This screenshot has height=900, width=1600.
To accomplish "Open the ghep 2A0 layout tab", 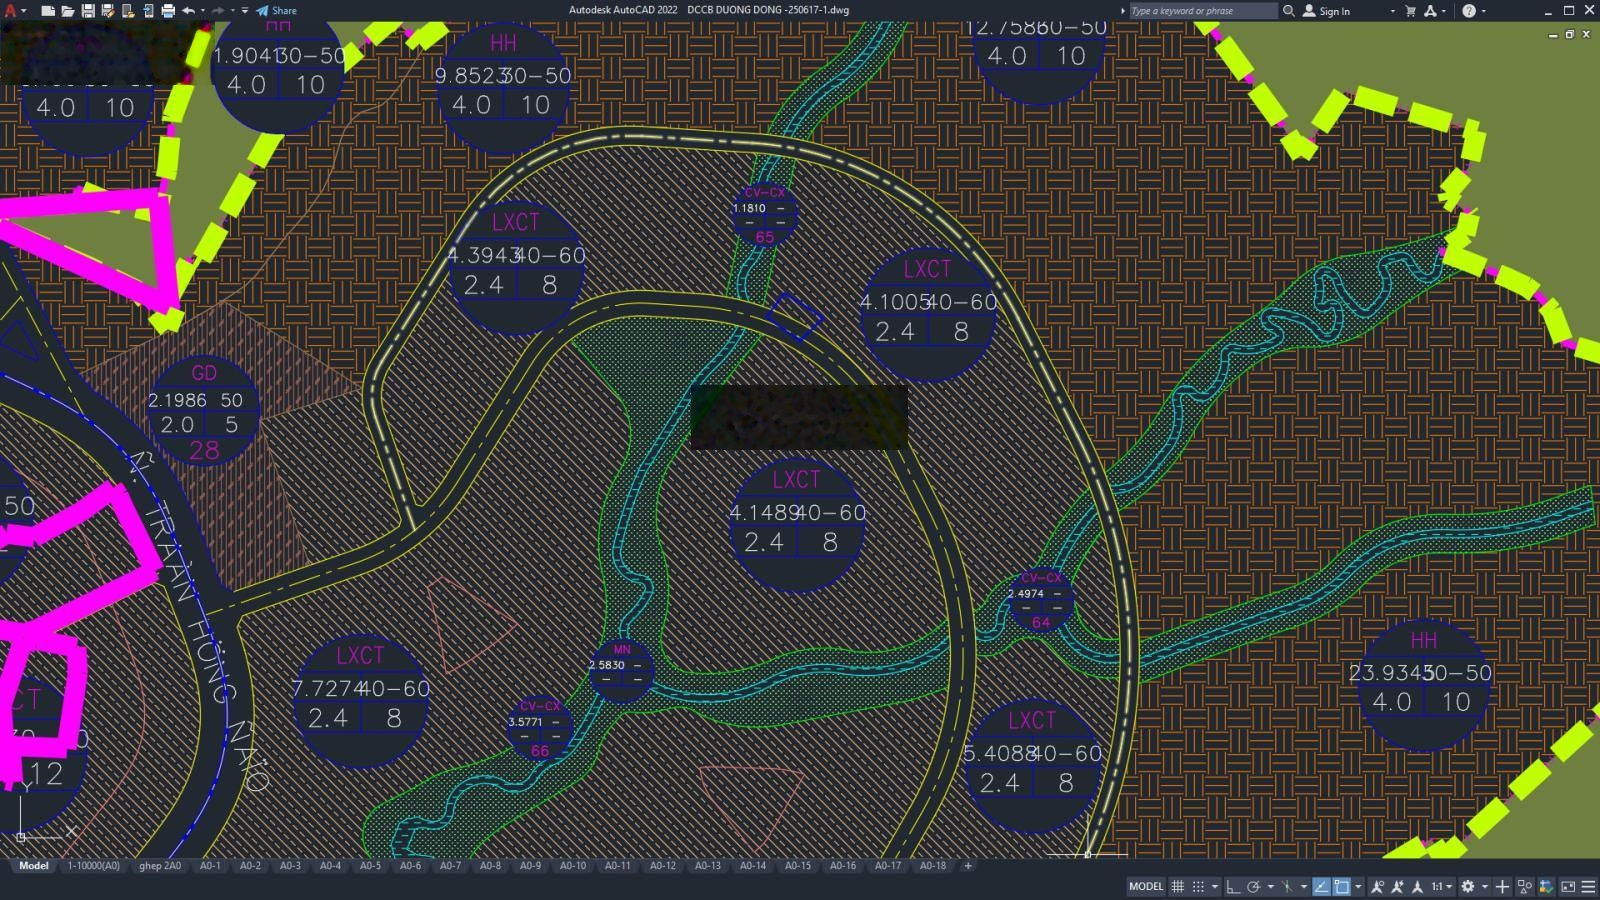I will coord(160,866).
